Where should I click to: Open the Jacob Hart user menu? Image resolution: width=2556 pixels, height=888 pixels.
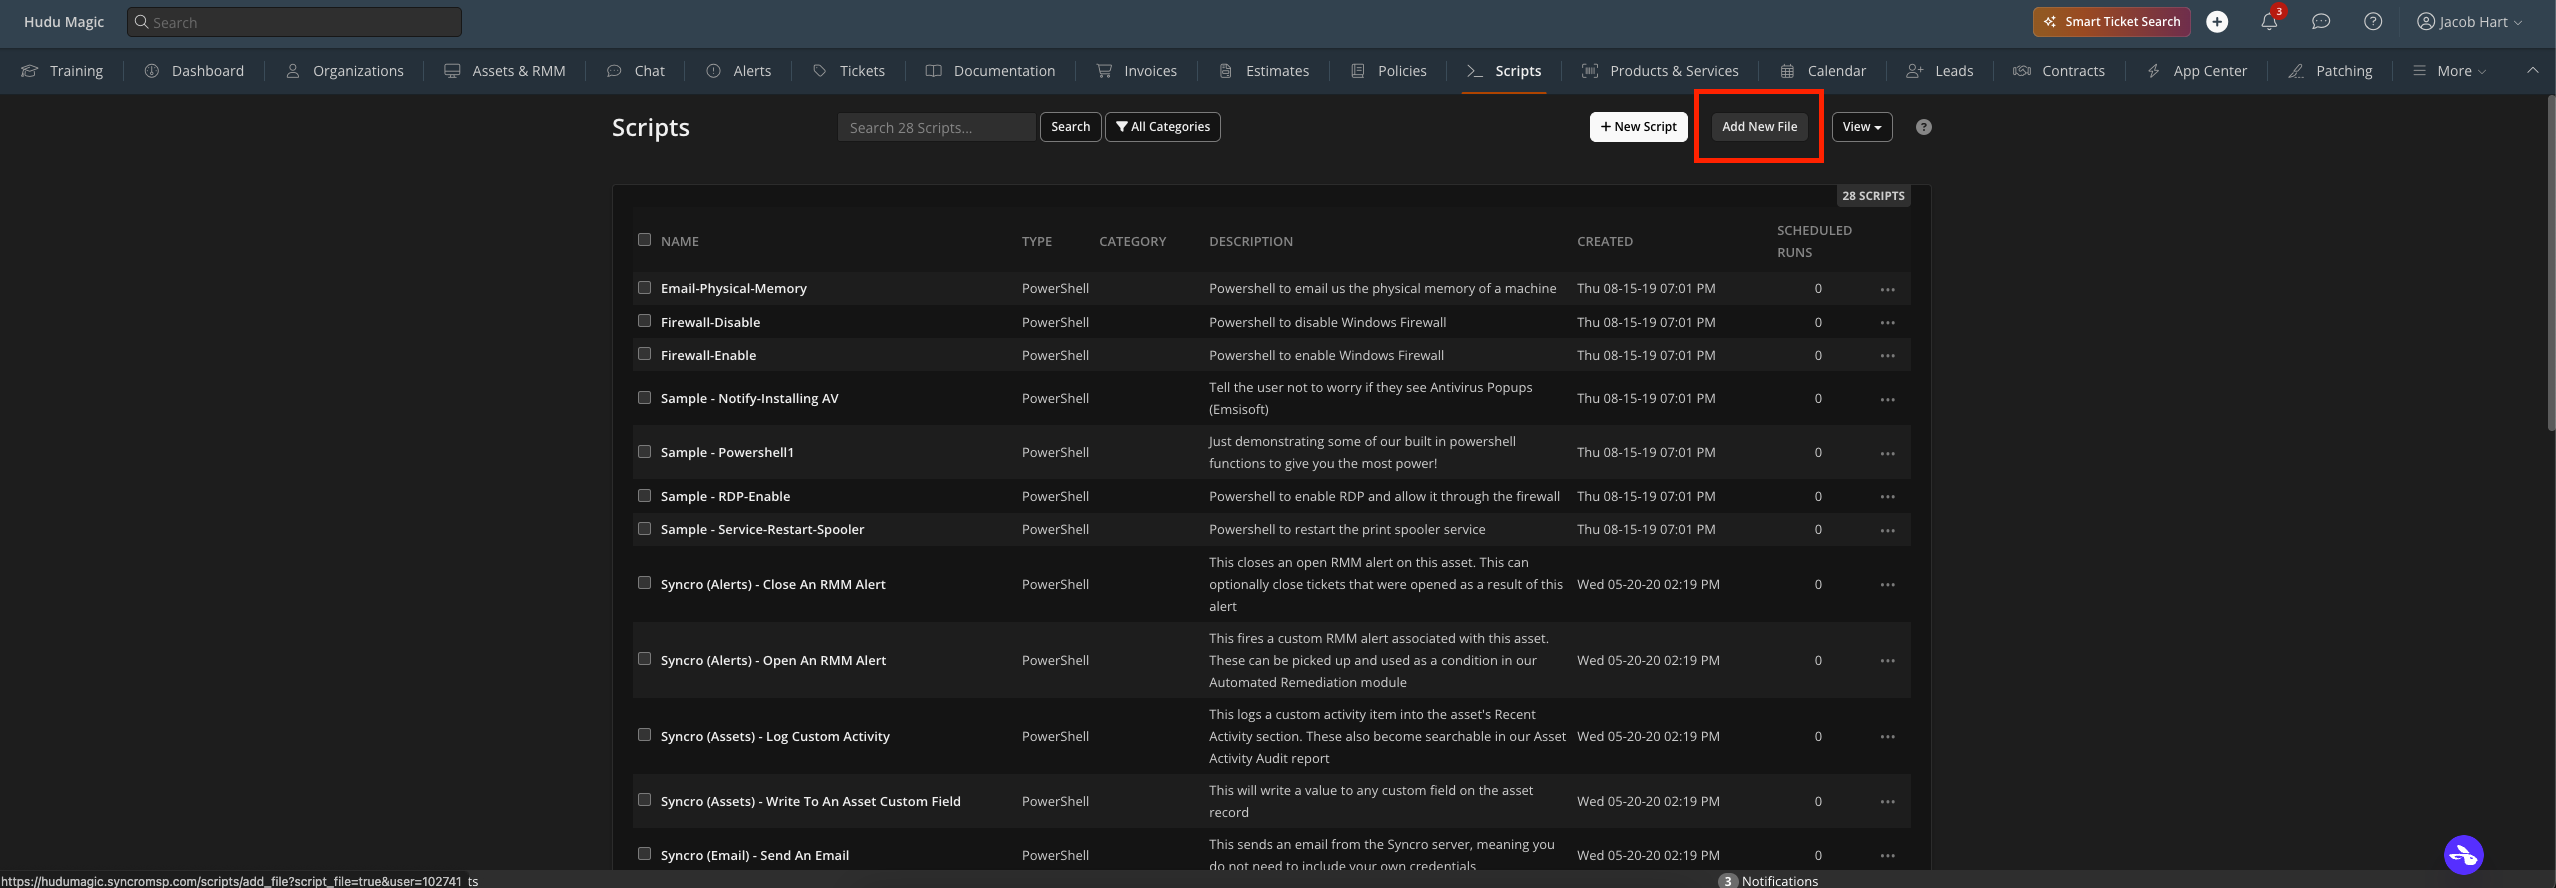click(2471, 22)
